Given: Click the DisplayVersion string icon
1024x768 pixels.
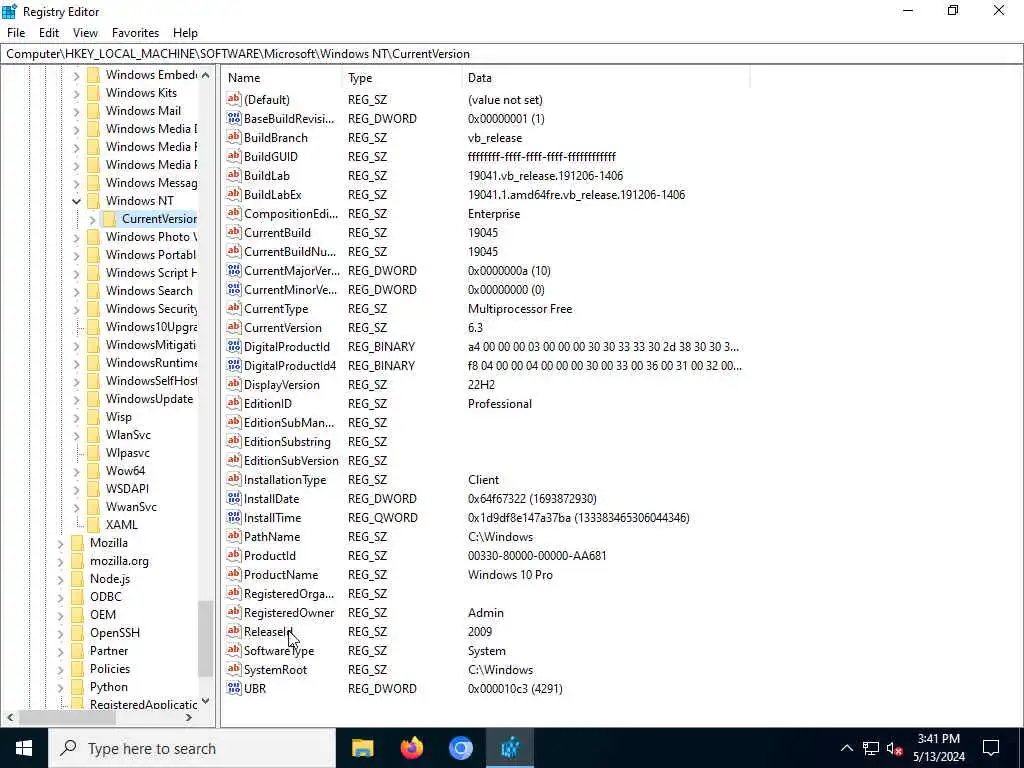Looking at the screenshot, I should coord(234,384).
